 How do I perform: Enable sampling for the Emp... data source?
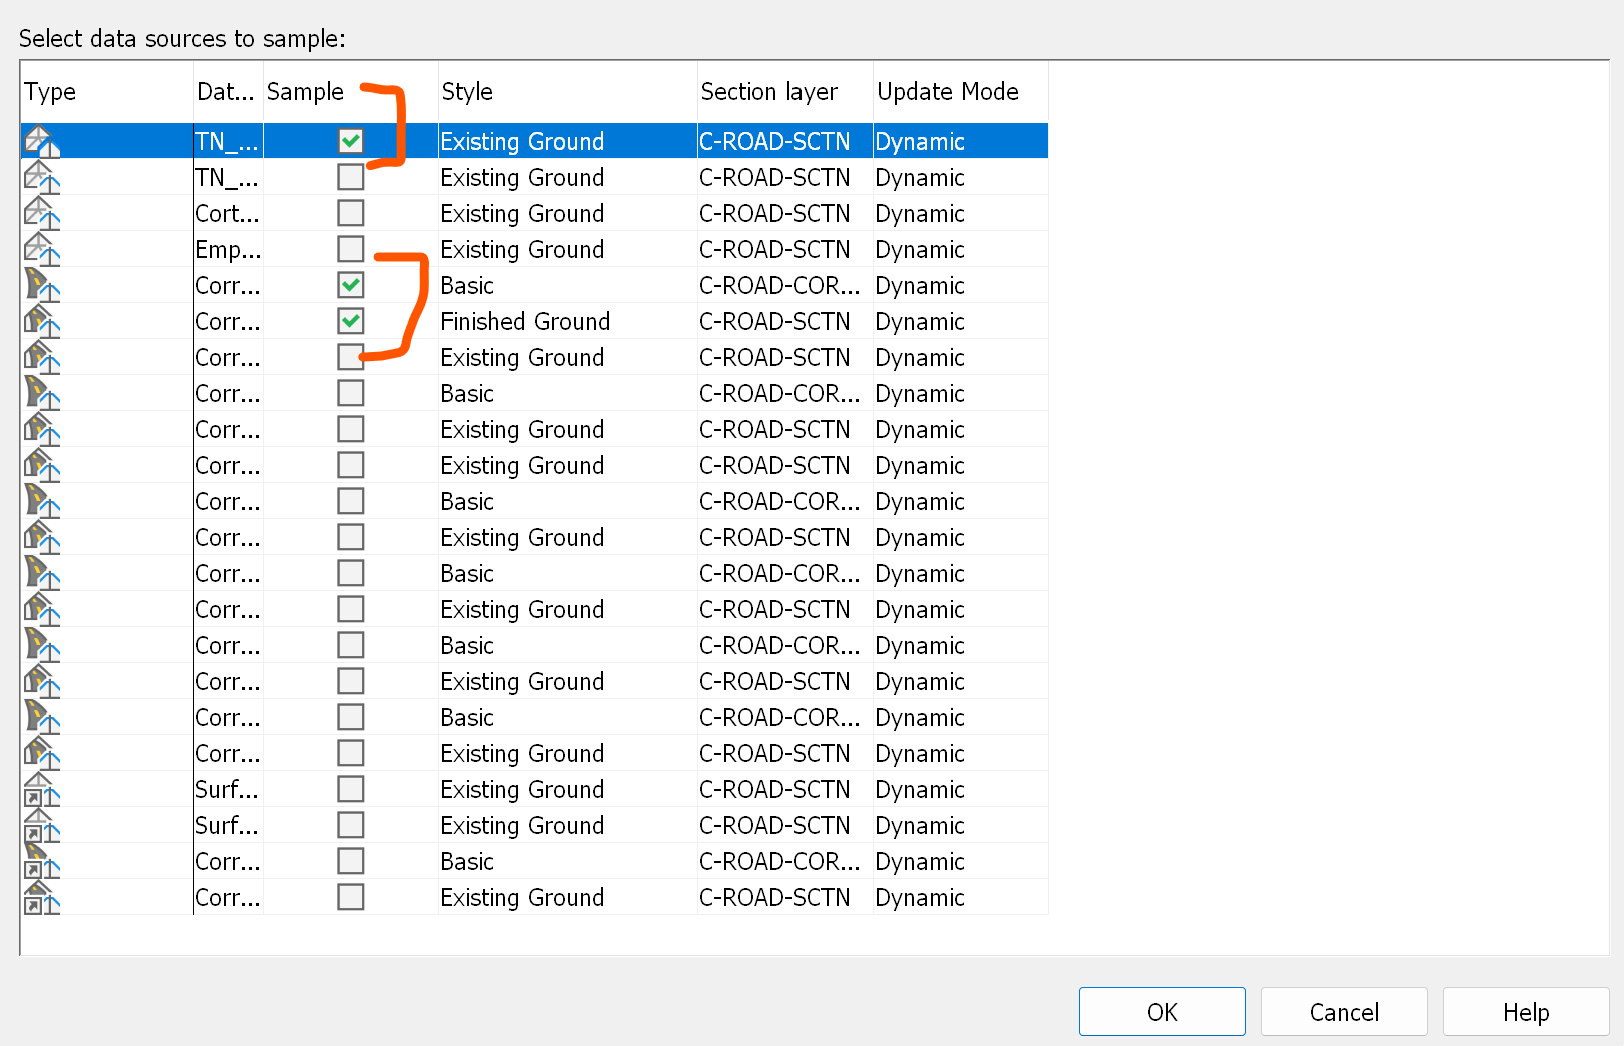(x=350, y=249)
